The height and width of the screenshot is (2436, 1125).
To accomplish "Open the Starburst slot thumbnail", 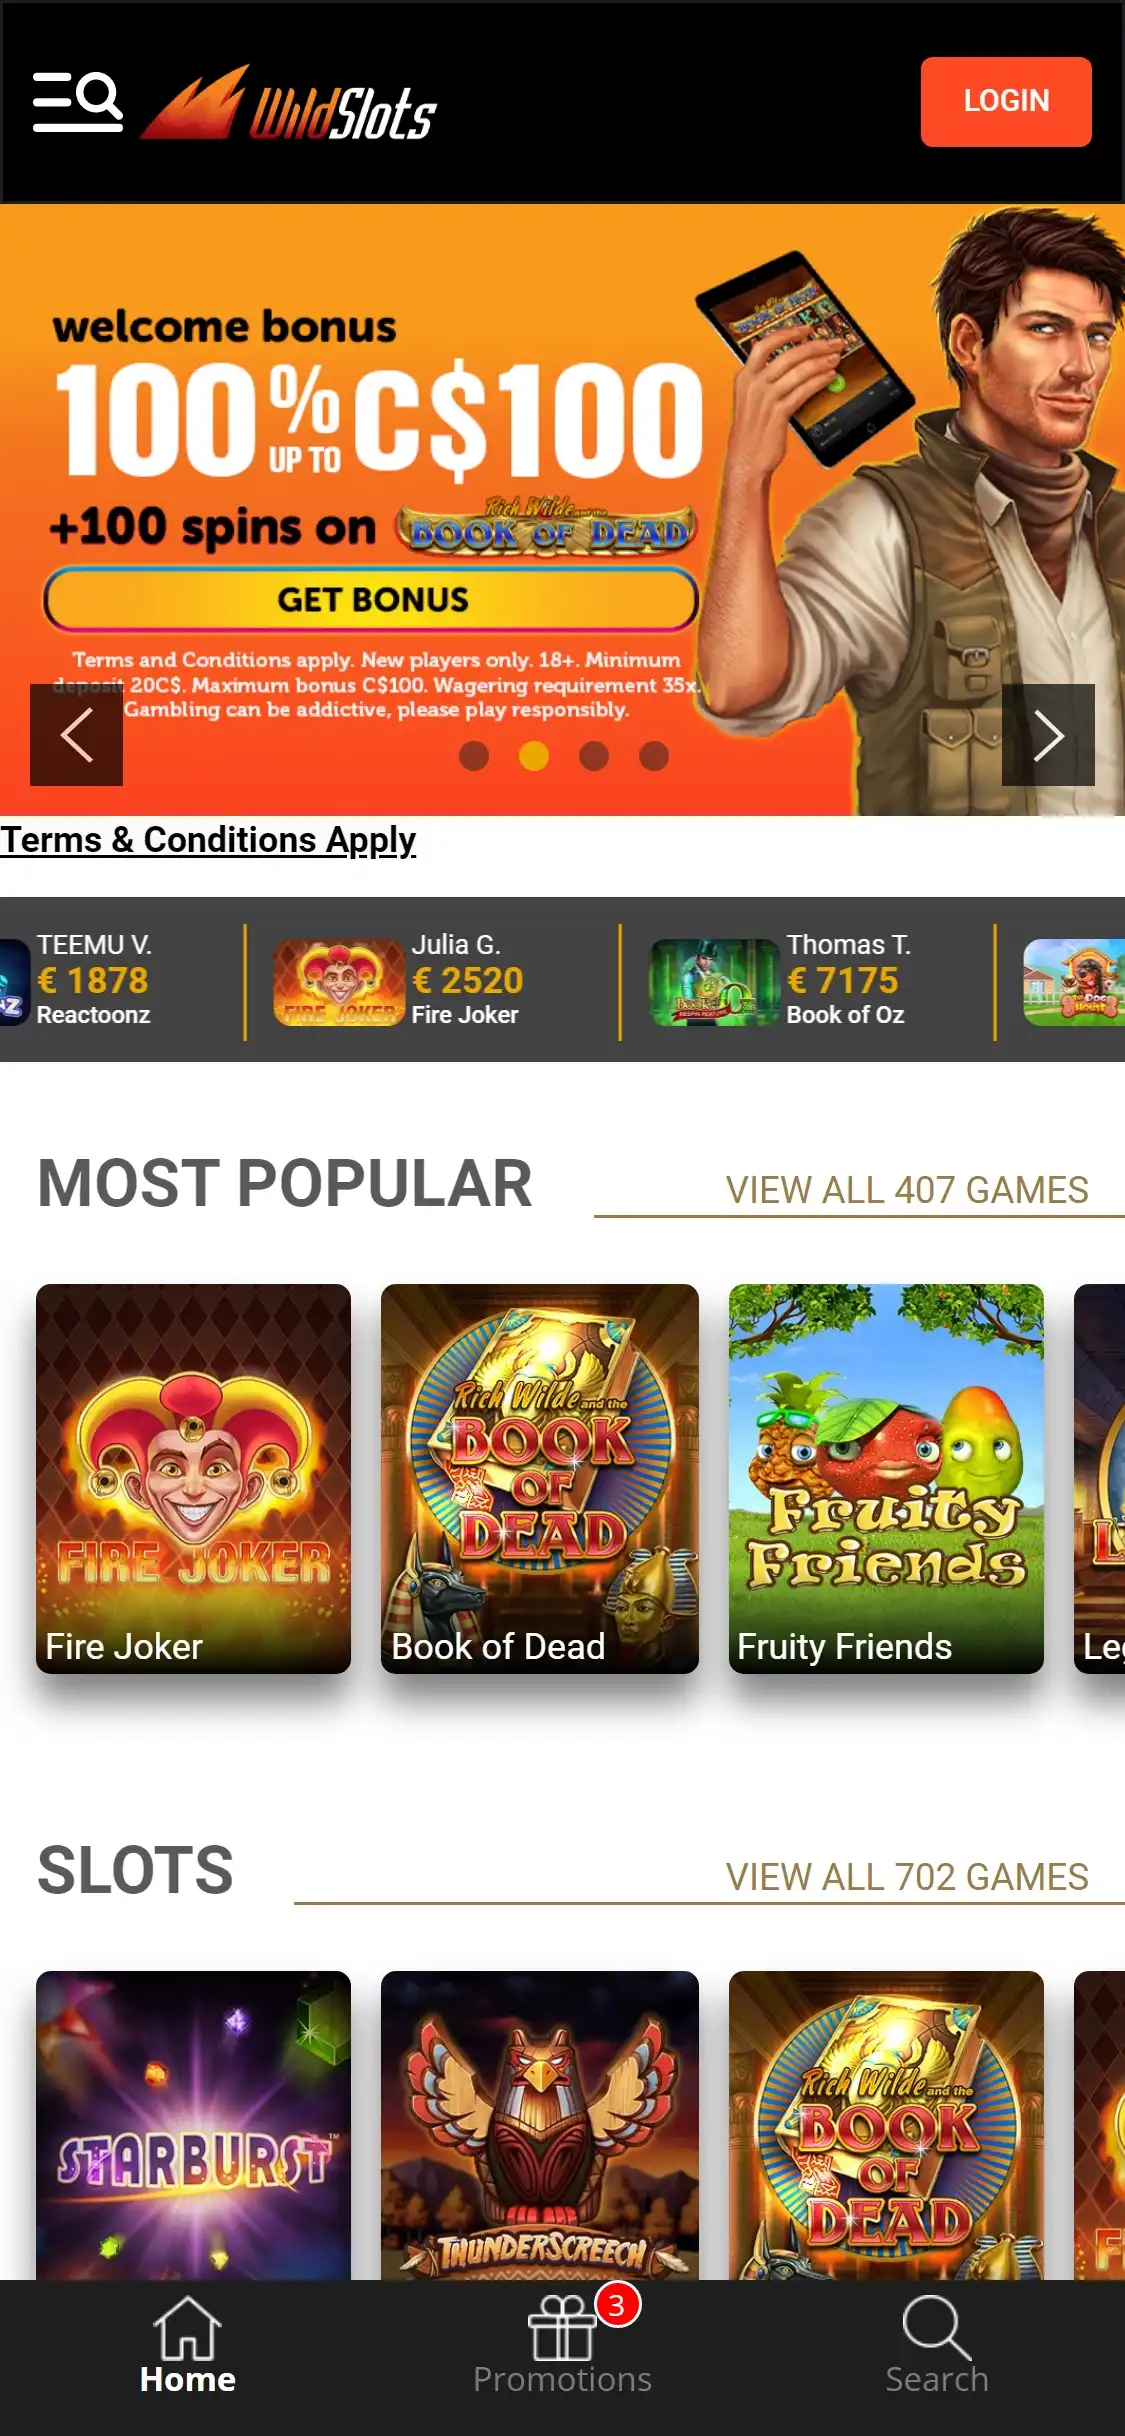I will [193, 2125].
